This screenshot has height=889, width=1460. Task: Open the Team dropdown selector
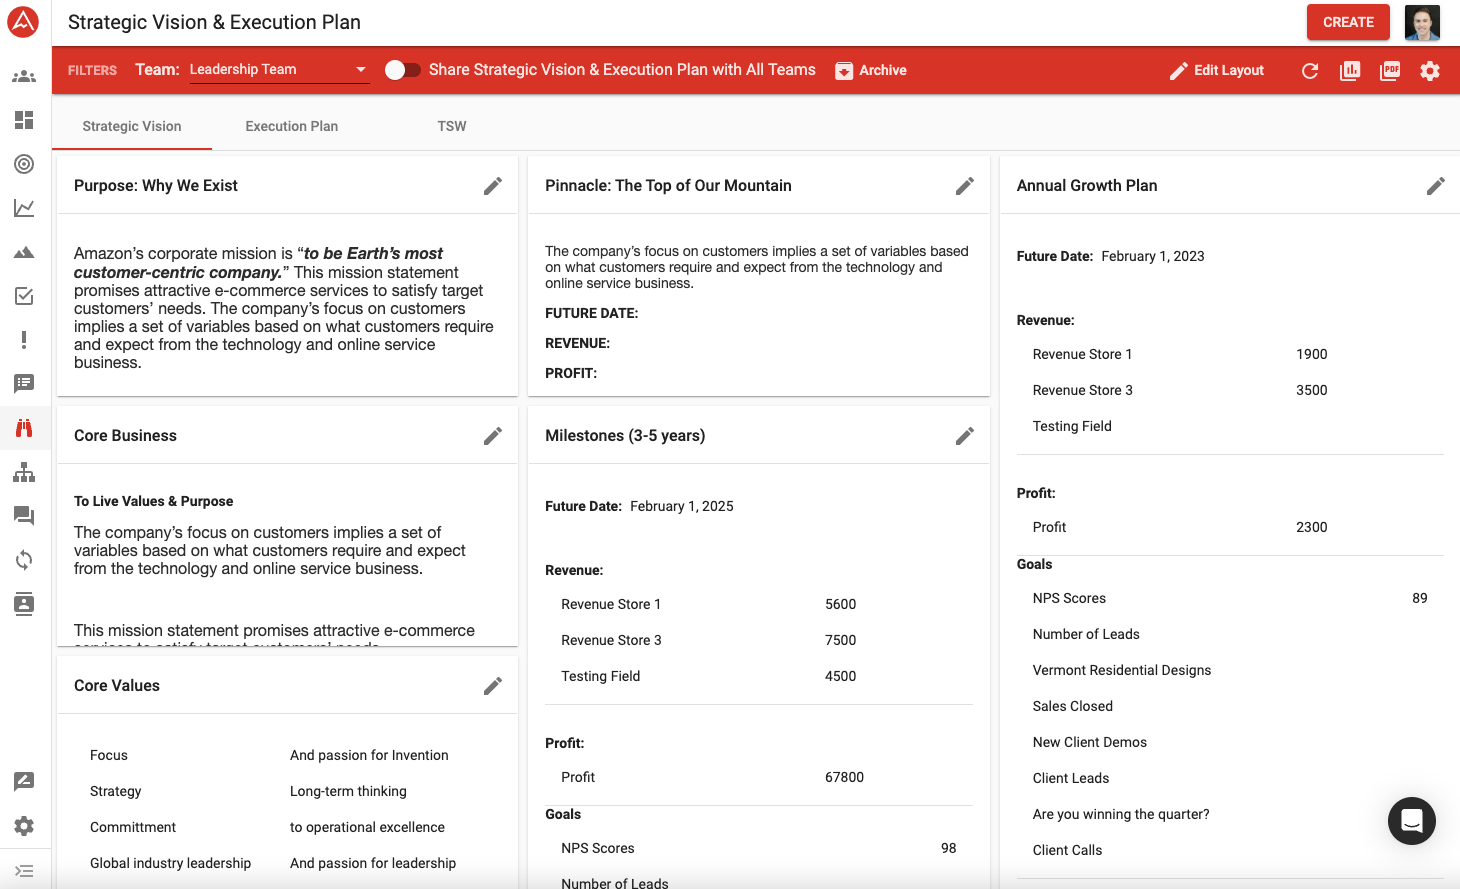tap(279, 70)
